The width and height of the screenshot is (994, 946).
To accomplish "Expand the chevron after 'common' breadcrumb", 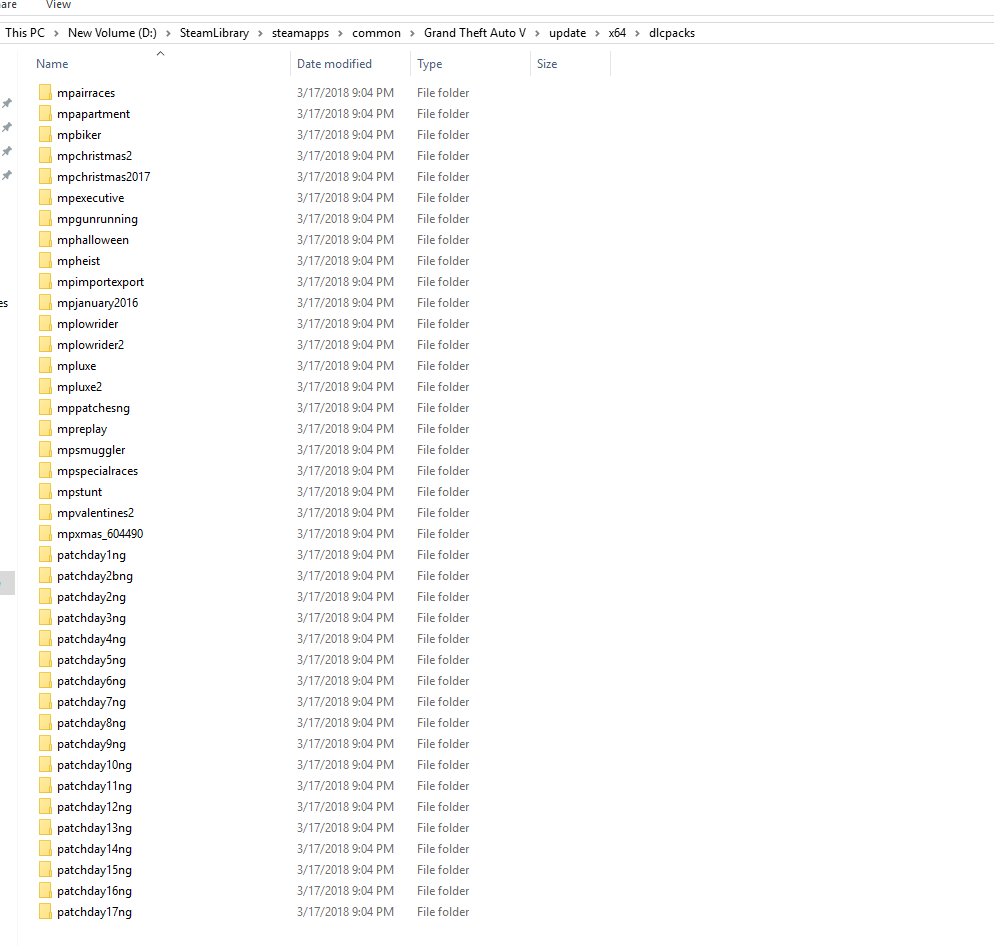I will point(412,34).
